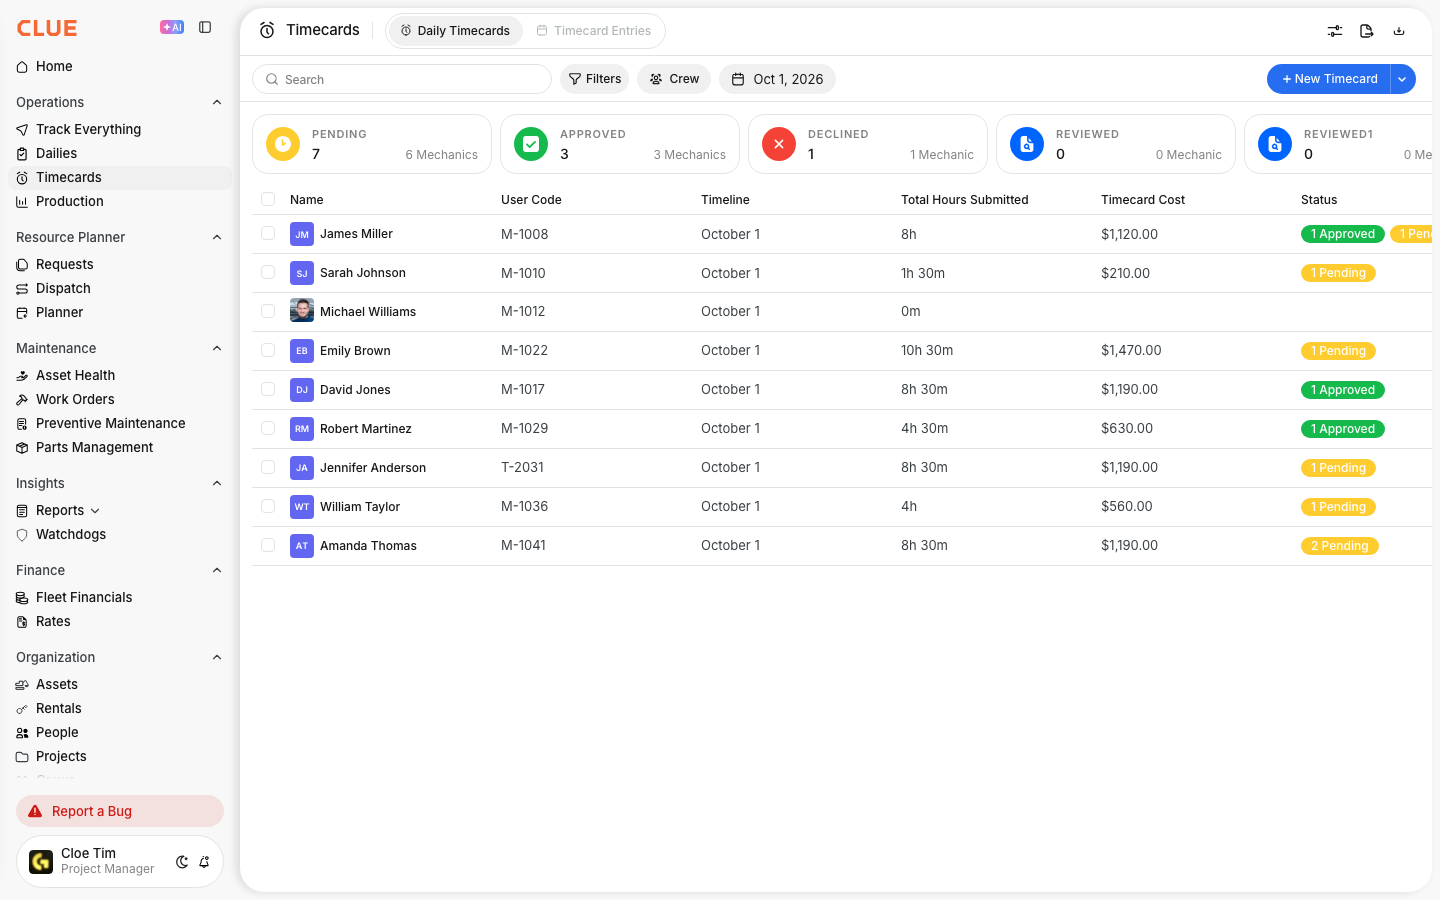Click the Declined red X icon
The height and width of the screenshot is (900, 1440).
click(x=779, y=144)
